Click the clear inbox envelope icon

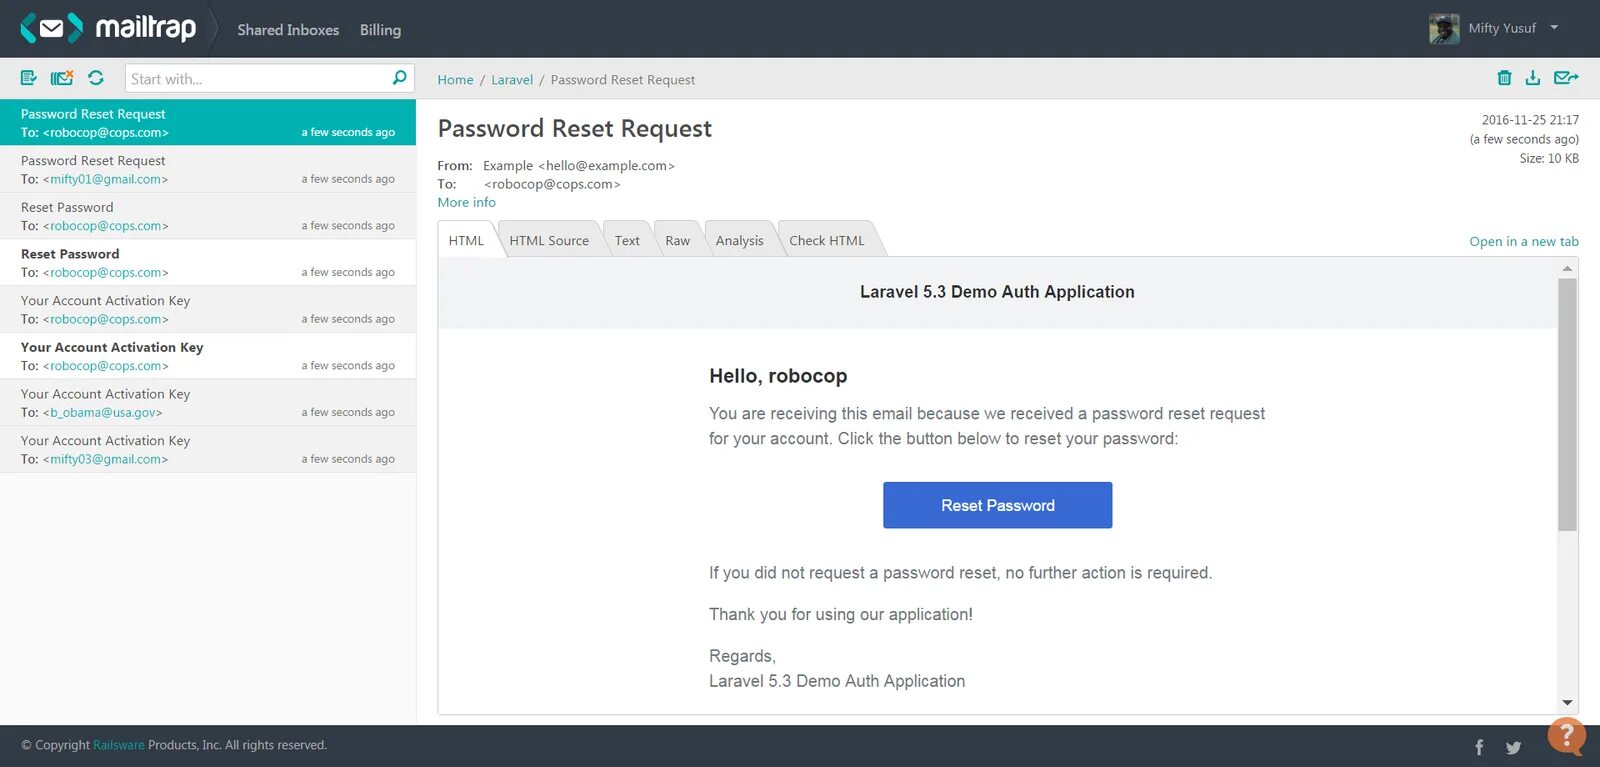[x=62, y=78]
